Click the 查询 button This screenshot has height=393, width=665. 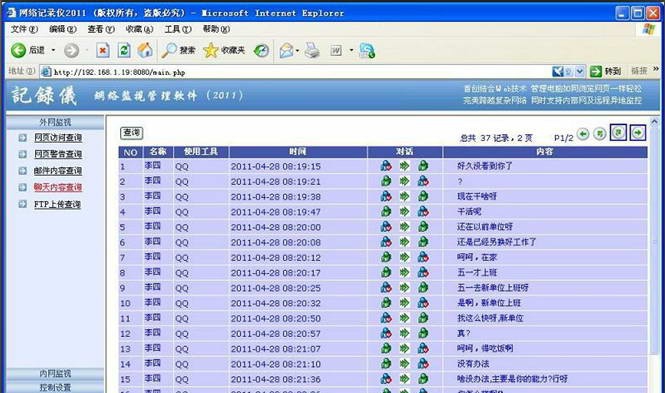pos(131,133)
